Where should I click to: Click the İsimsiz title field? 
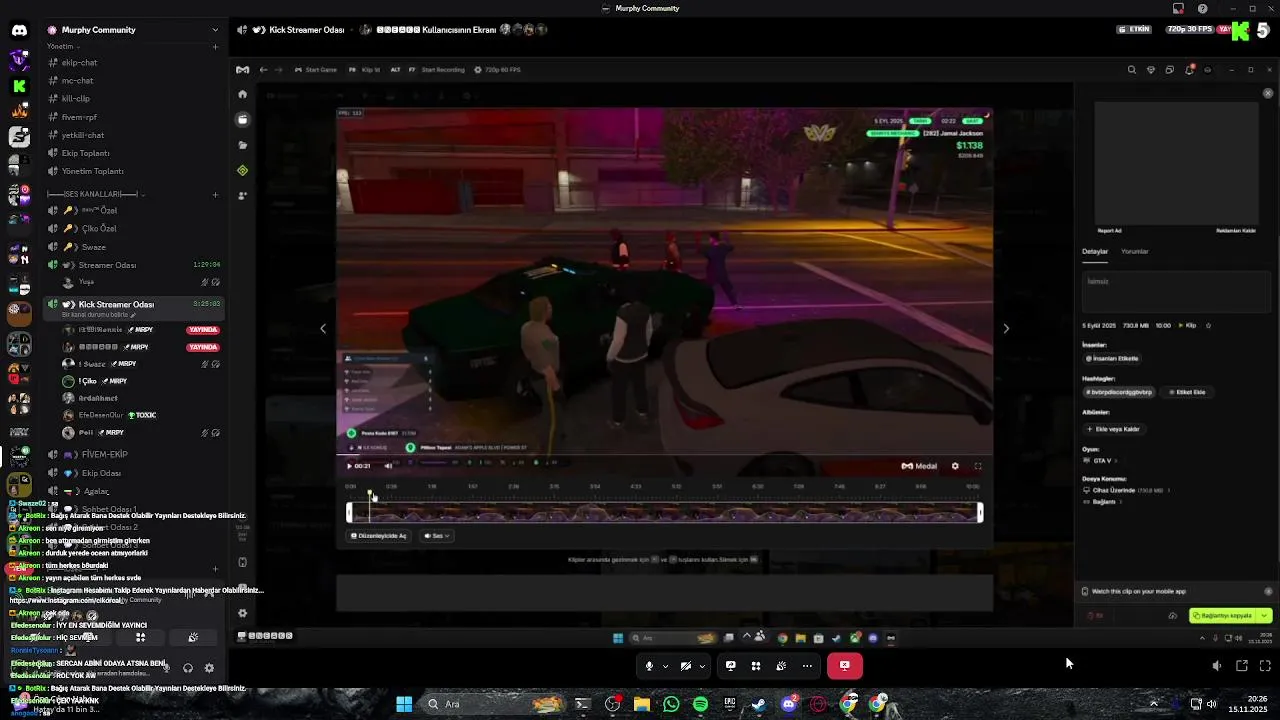1176,290
